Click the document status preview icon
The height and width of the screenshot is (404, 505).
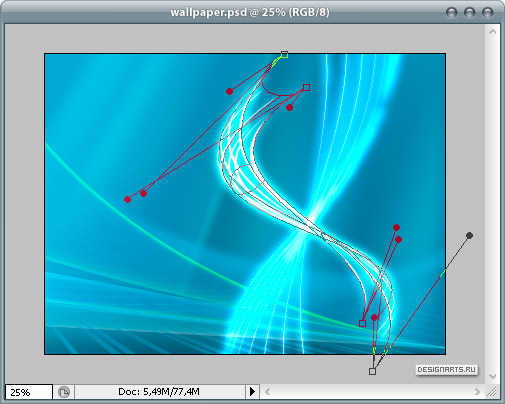point(64,392)
